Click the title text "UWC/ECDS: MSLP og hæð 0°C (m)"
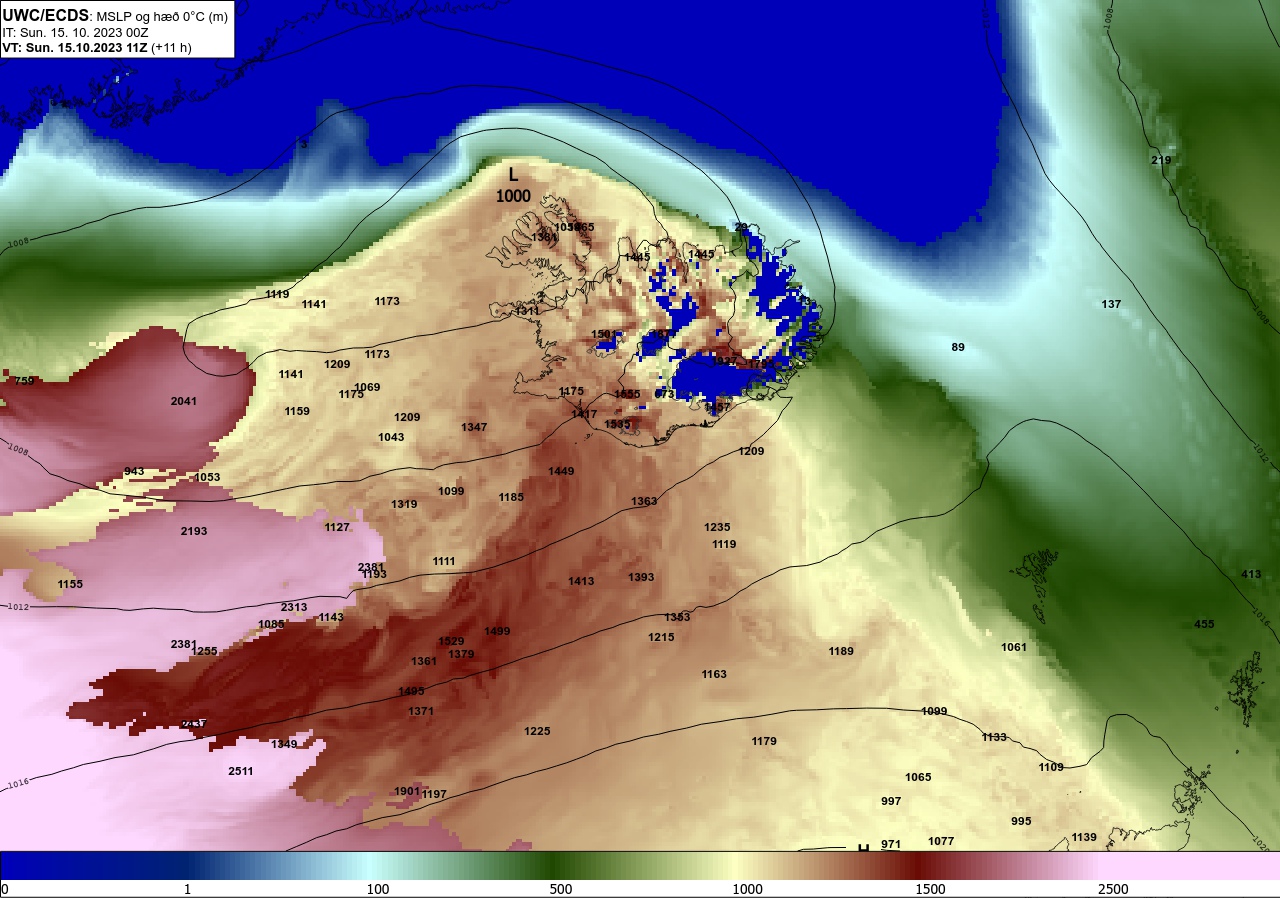This screenshot has height=898, width=1280. pyautogui.click(x=115, y=16)
